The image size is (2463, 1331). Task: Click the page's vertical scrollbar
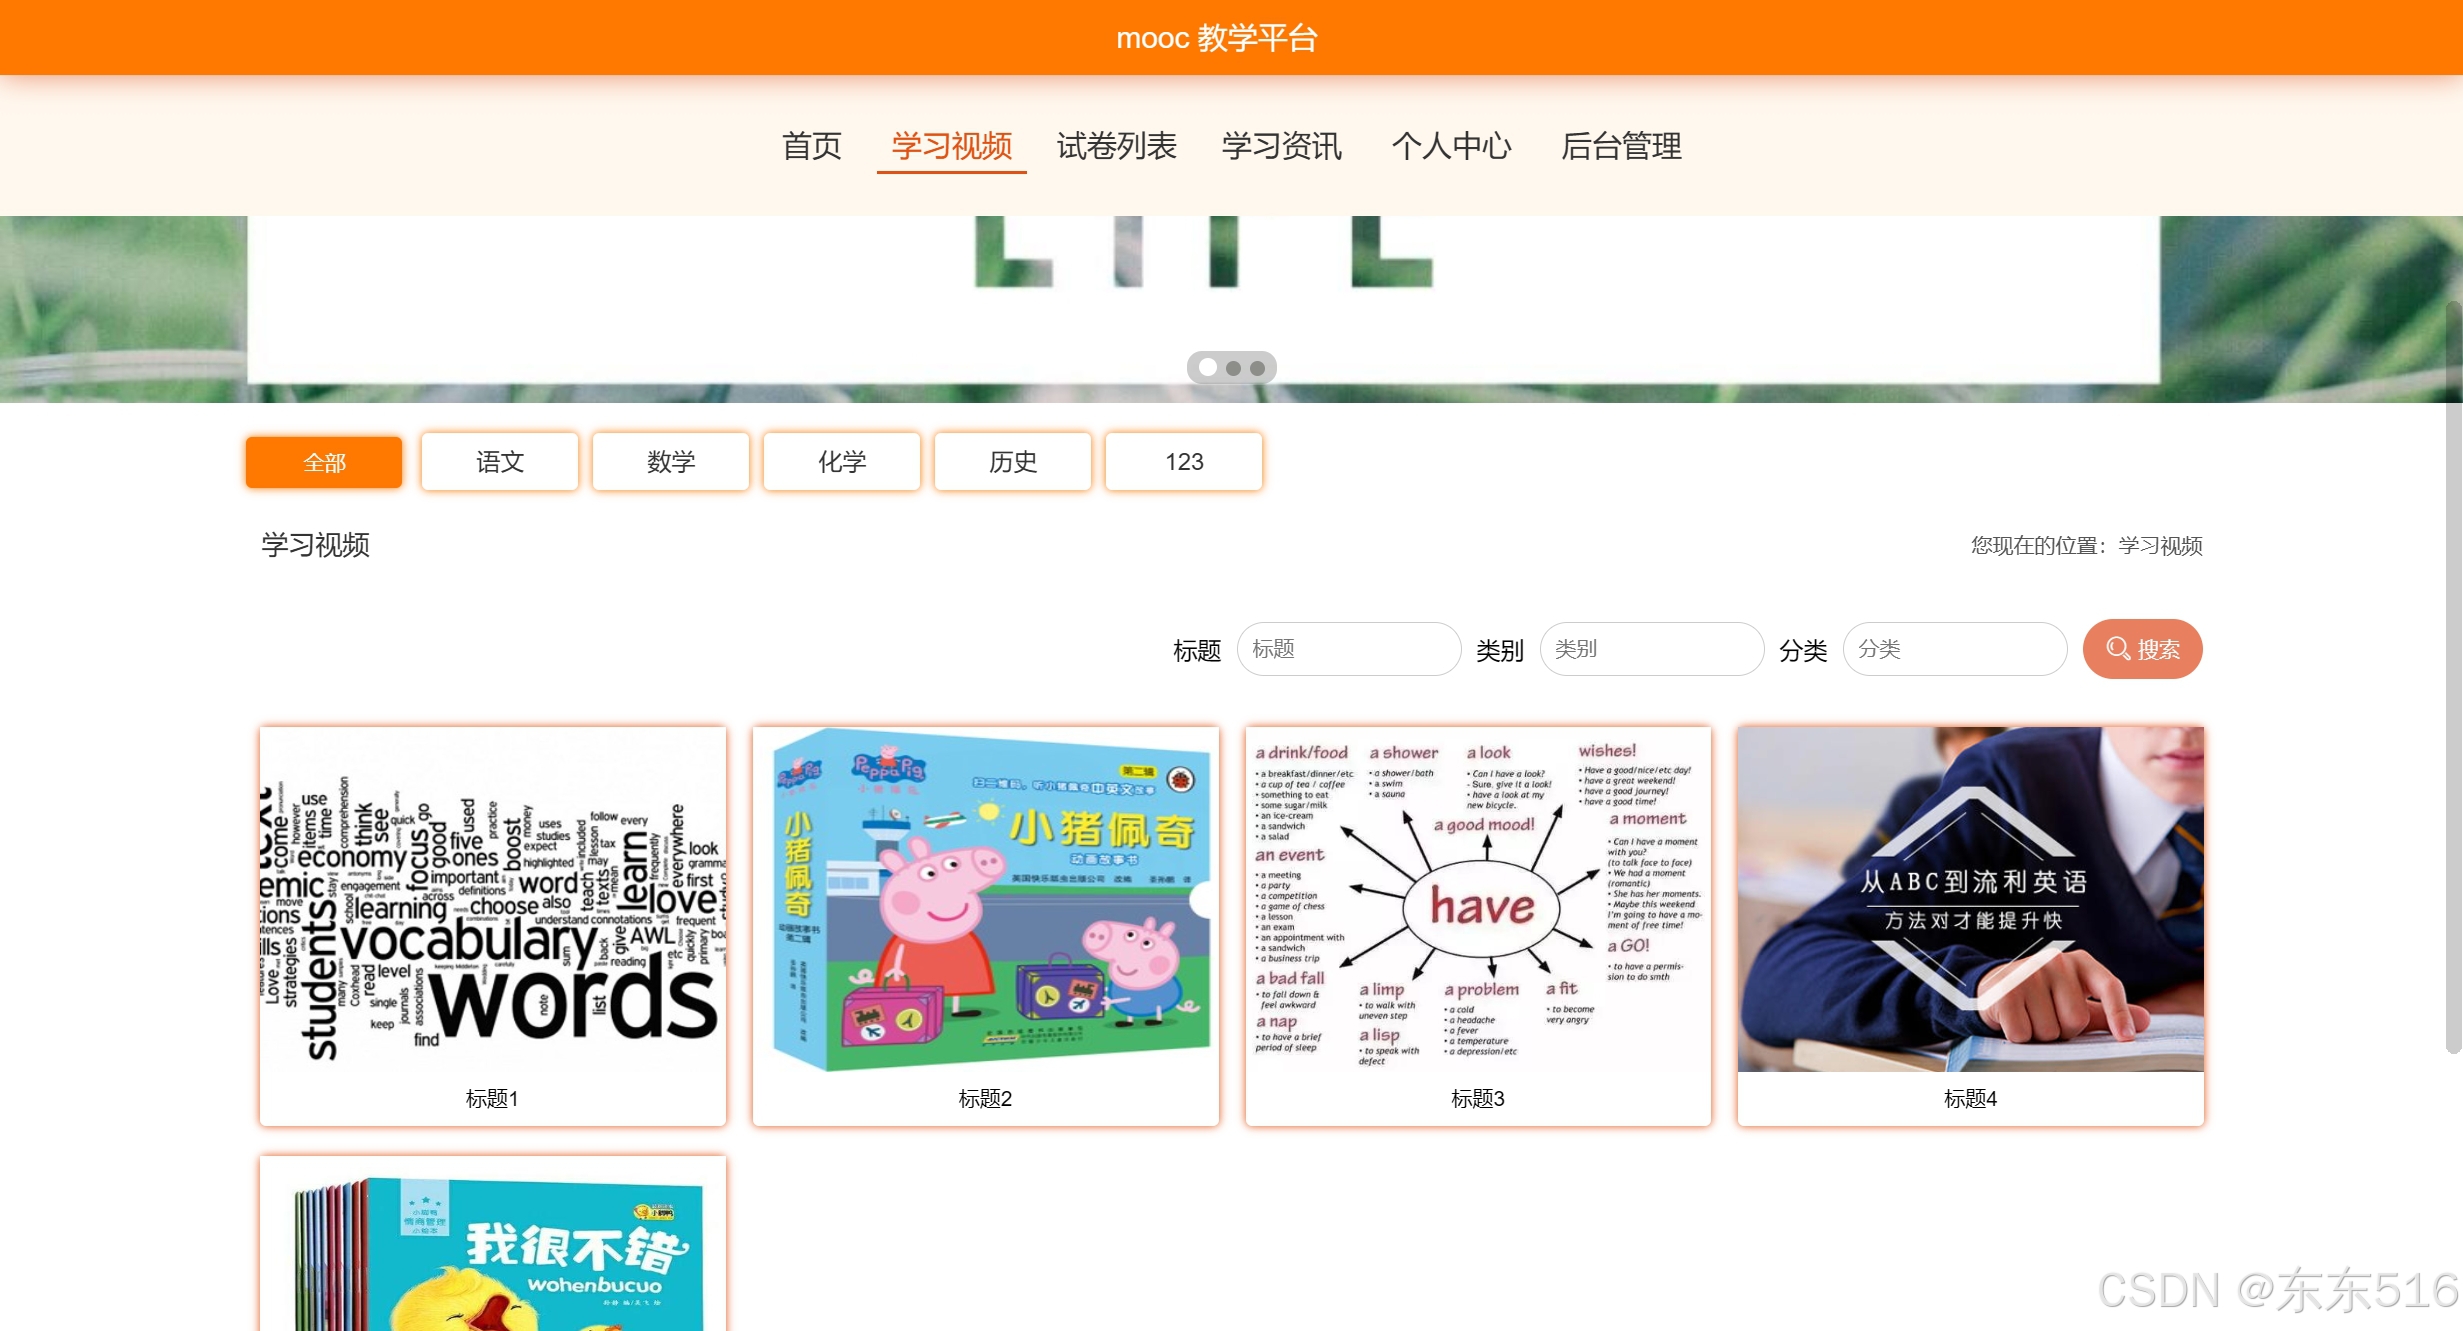coord(2452,676)
